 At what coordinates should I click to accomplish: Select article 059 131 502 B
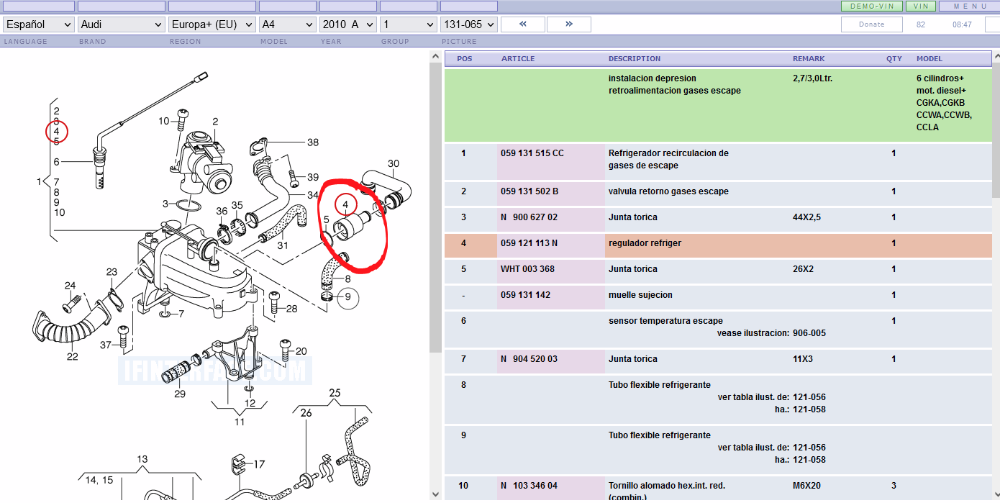(x=529, y=191)
